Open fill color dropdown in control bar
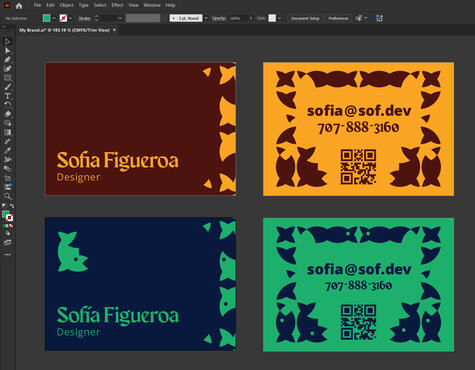Screen dimensions: 475x370 54,18
